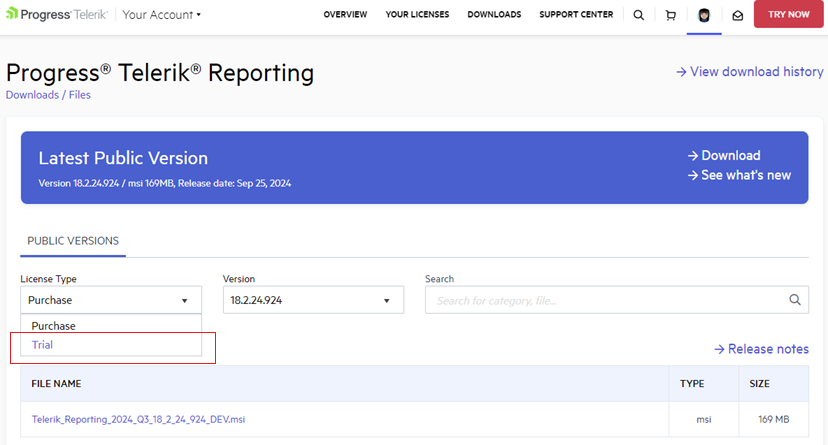Click the Latest Public Version heading
Screen dimensions: 828x445
pos(123,158)
